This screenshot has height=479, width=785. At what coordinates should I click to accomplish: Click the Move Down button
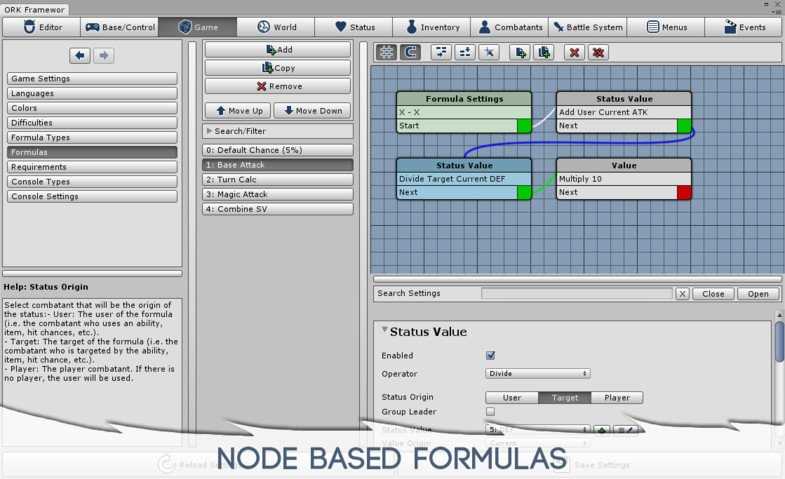[x=312, y=111]
